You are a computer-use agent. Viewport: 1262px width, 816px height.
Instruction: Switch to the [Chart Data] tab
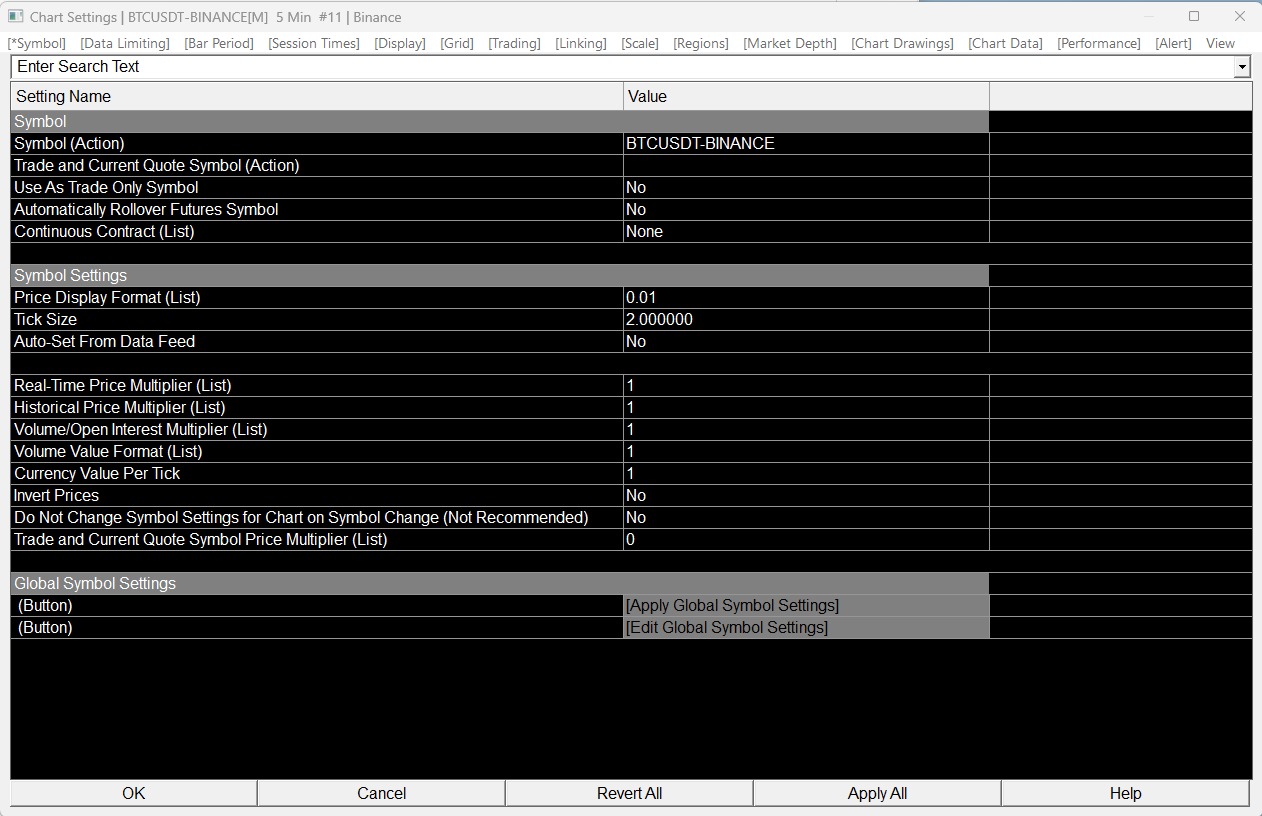[1005, 43]
